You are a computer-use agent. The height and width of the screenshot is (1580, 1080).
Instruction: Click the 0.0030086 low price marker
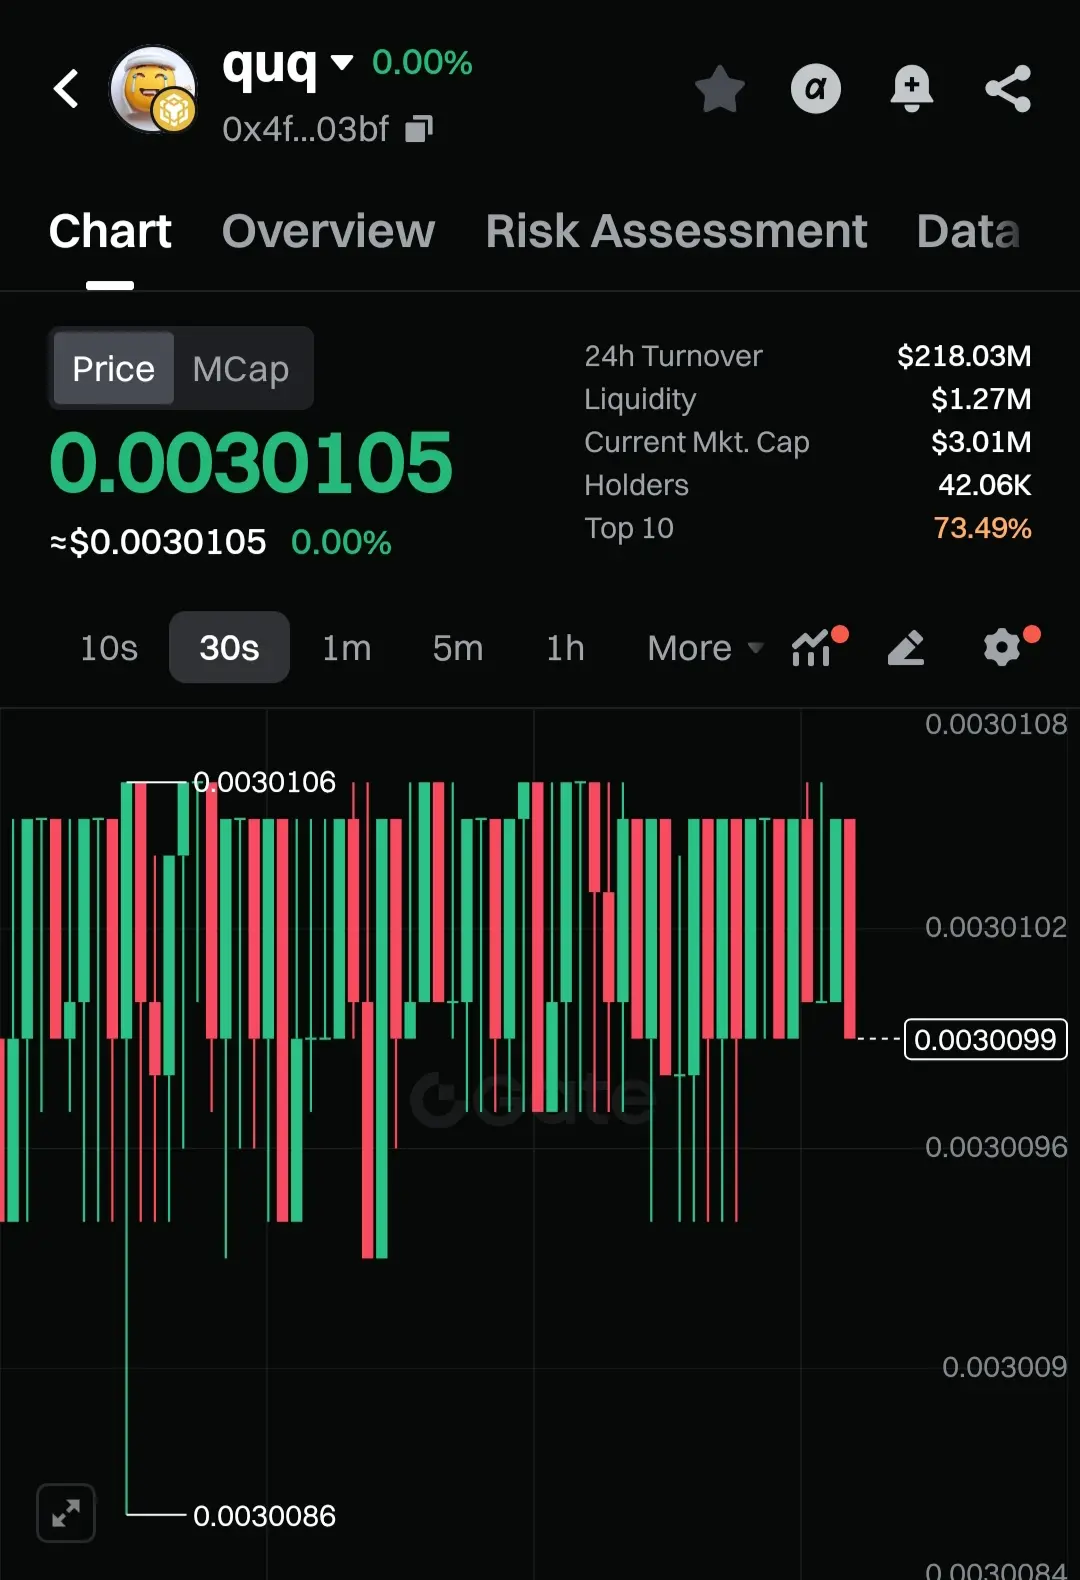point(264,1516)
